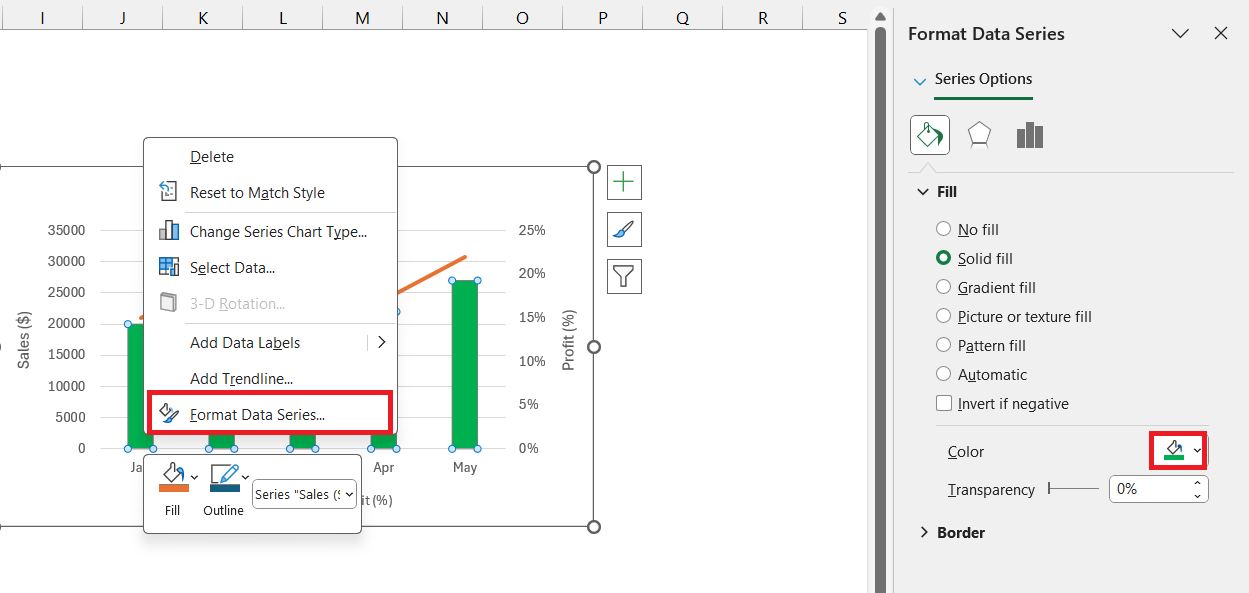
Task: Expand the Add Data Labels submenu arrow
Action: pyautogui.click(x=381, y=343)
